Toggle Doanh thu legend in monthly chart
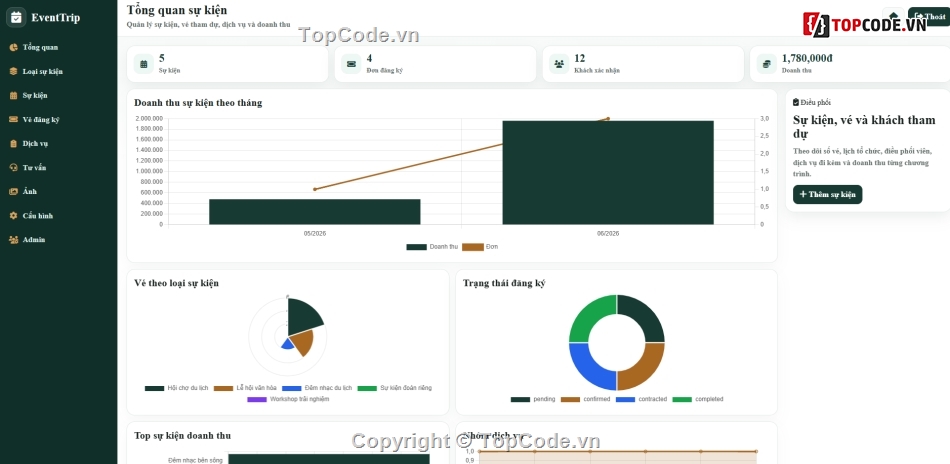This screenshot has height=464, width=950. pyautogui.click(x=432, y=247)
